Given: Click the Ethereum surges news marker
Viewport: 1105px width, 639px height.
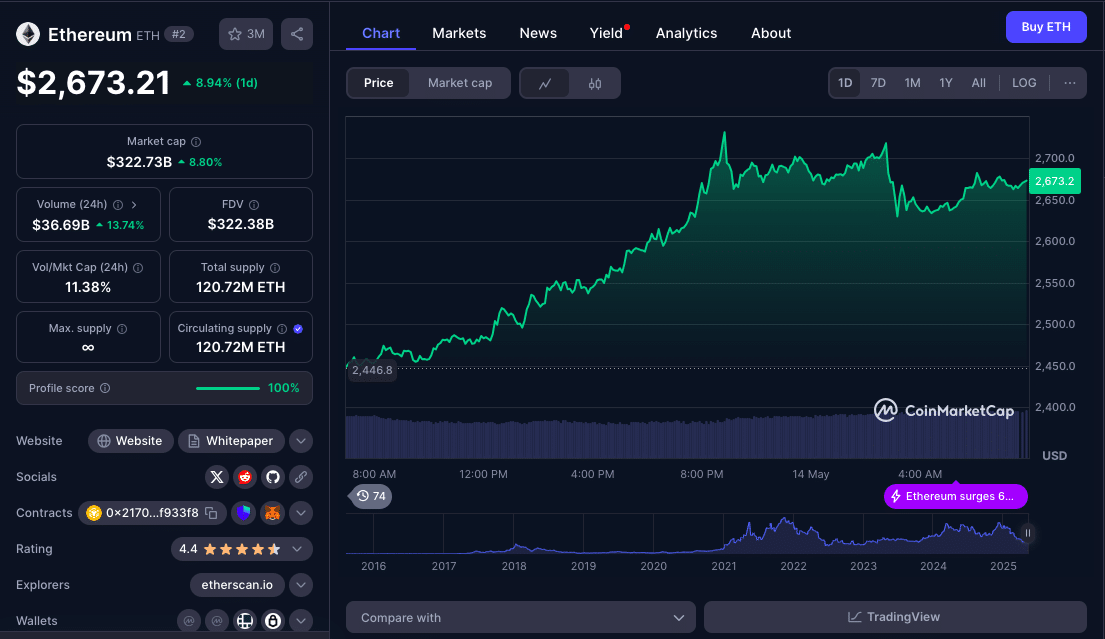Looking at the screenshot, I should pyautogui.click(x=955, y=496).
